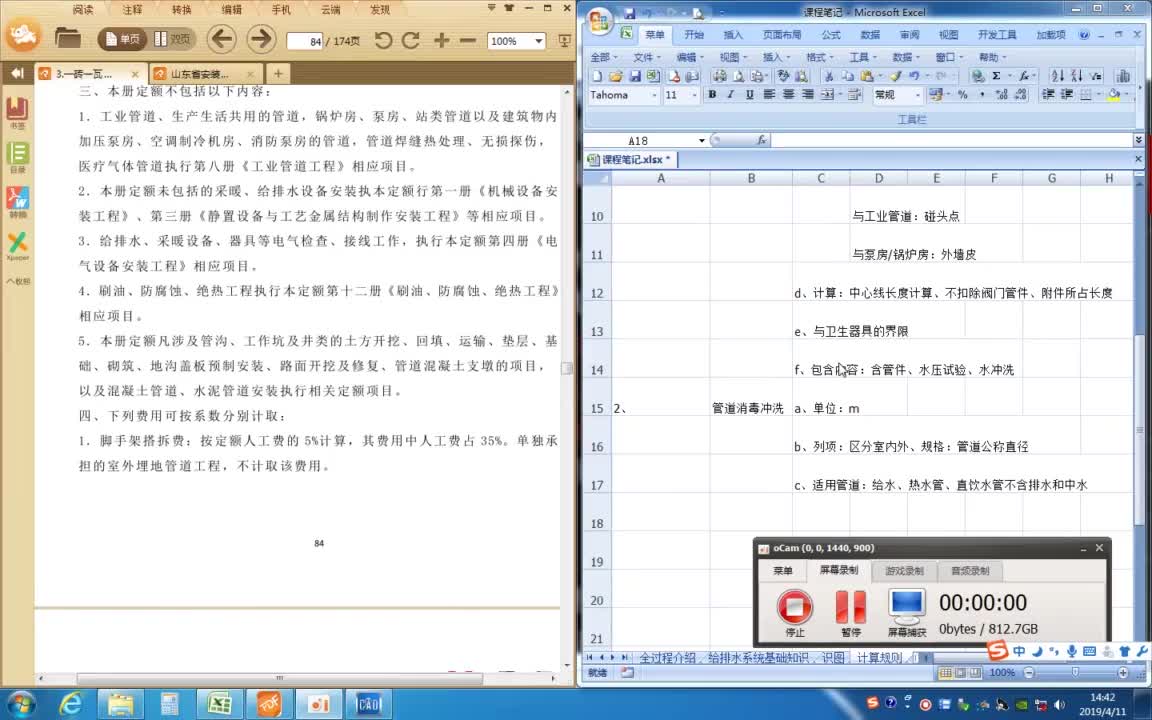
Task: Click the Excel formula bar input
Action: pyautogui.click(x=951, y=140)
